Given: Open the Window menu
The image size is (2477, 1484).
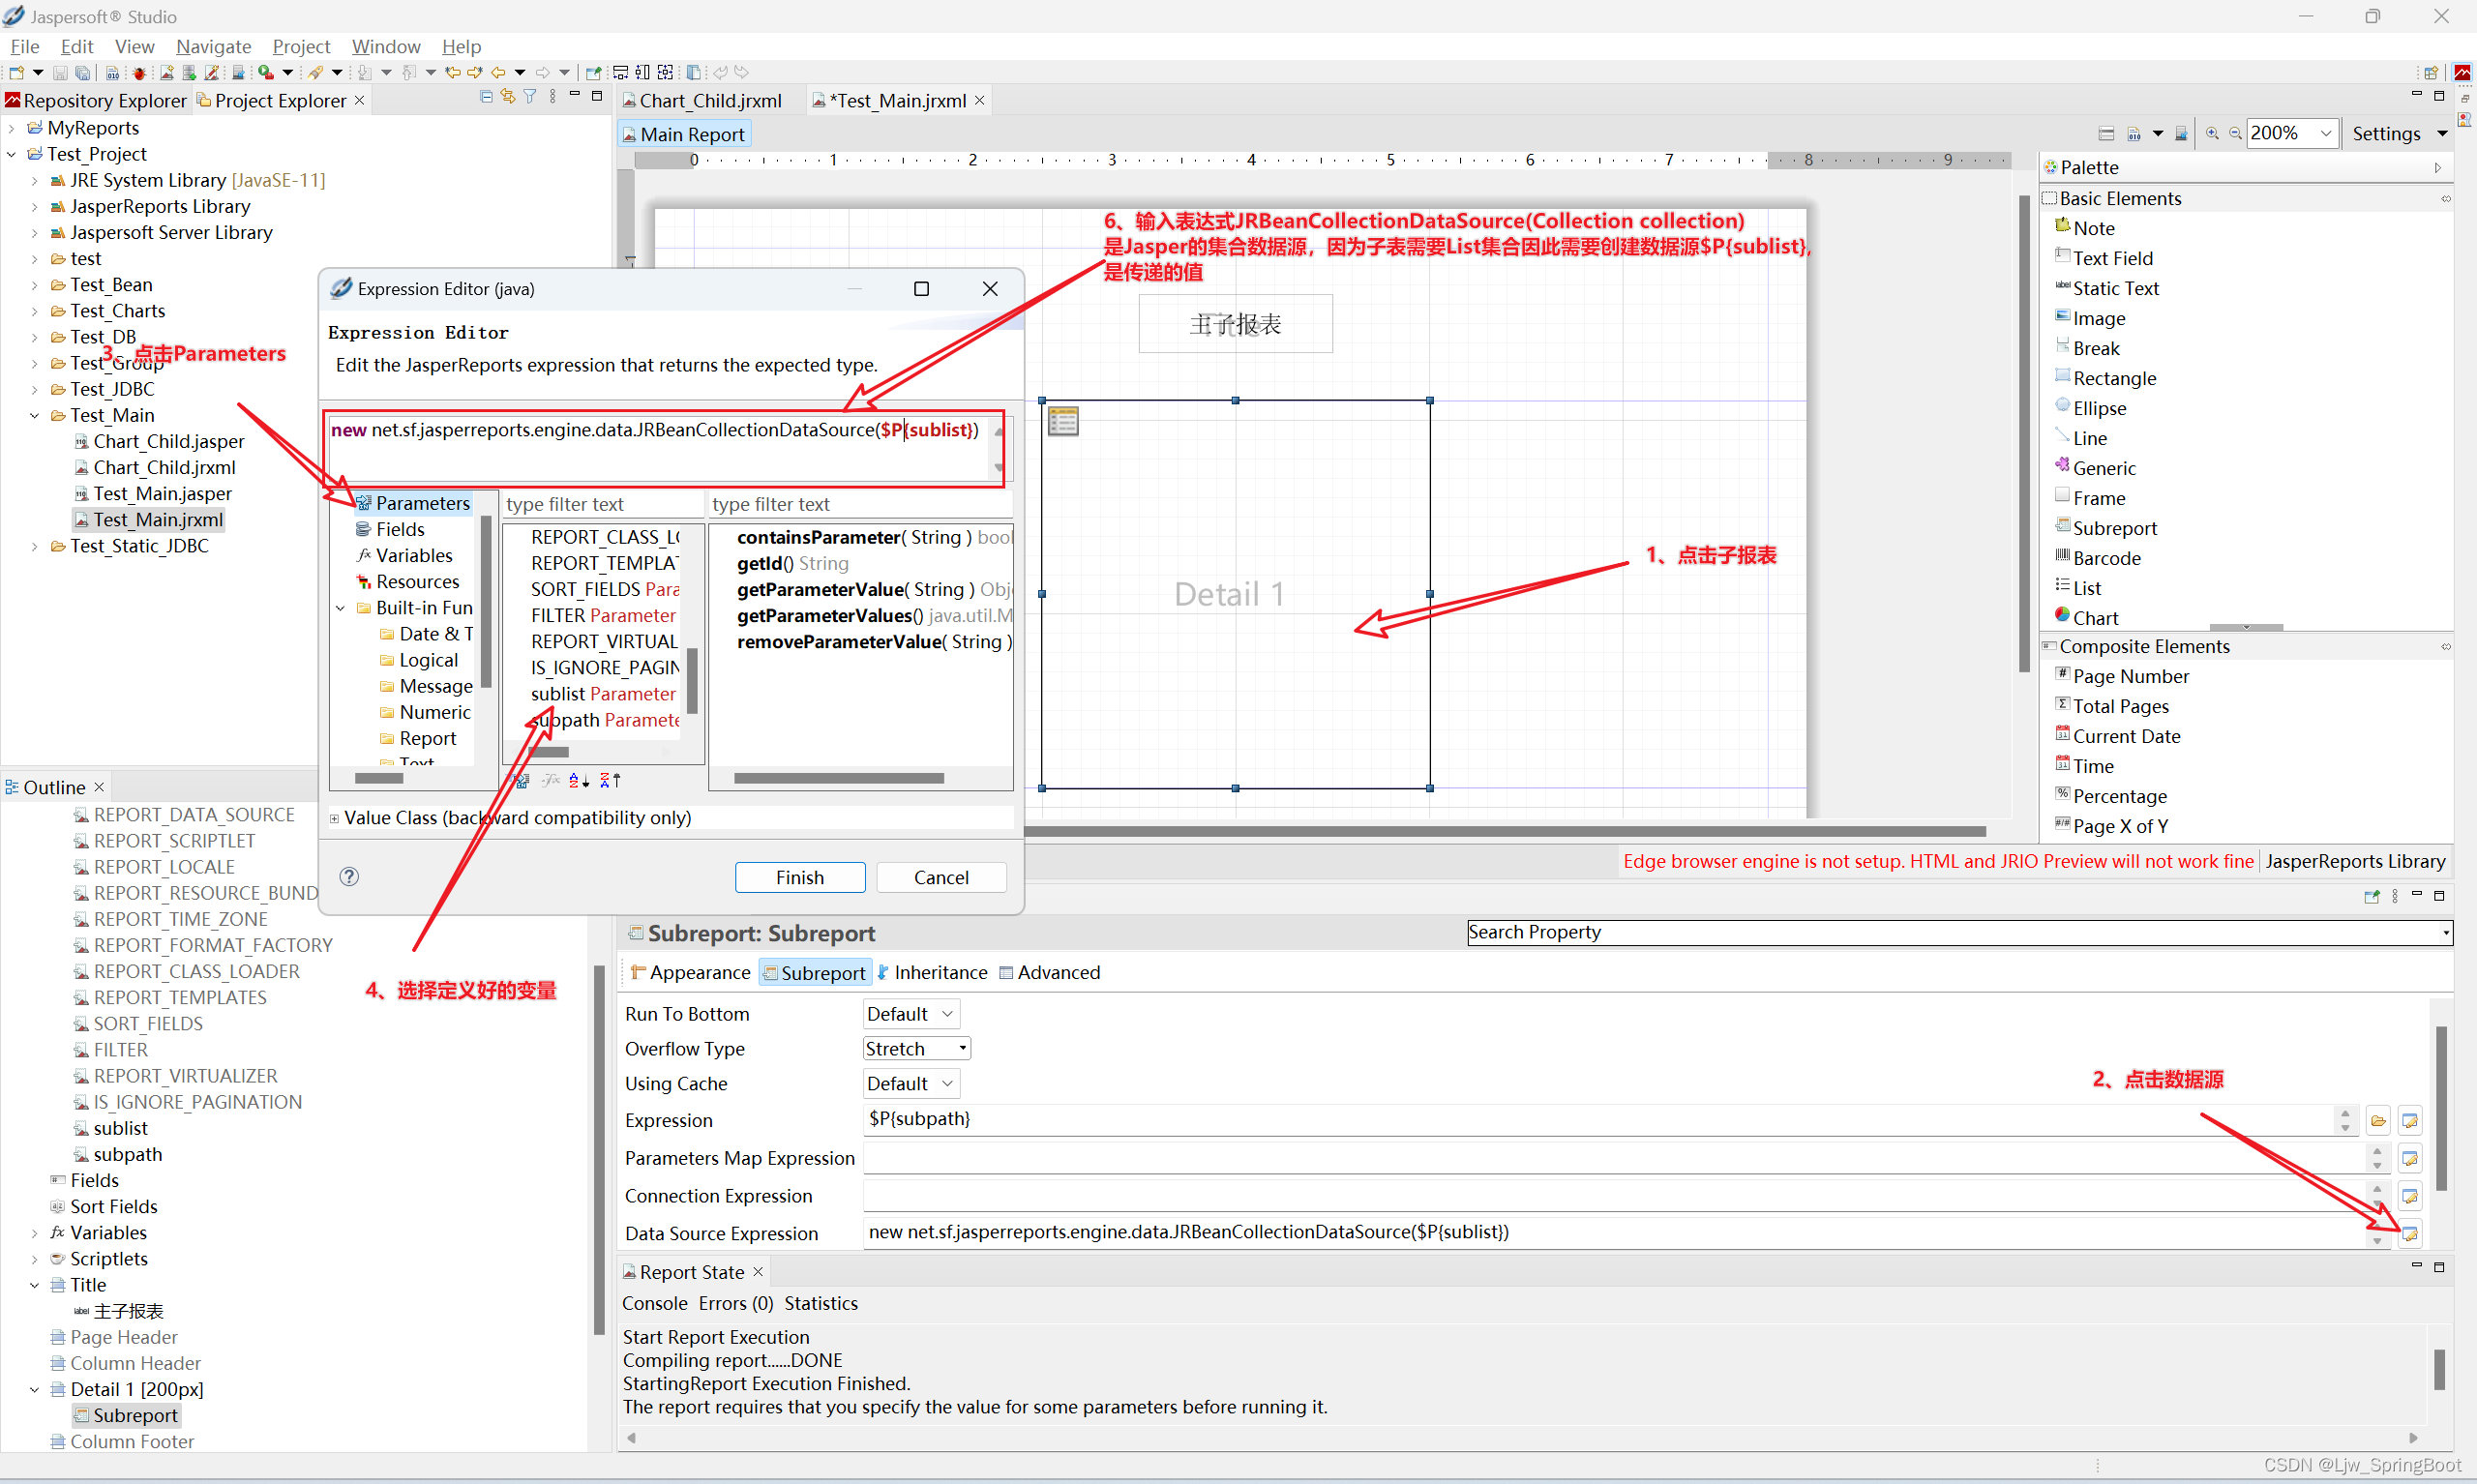Looking at the screenshot, I should click(386, 46).
